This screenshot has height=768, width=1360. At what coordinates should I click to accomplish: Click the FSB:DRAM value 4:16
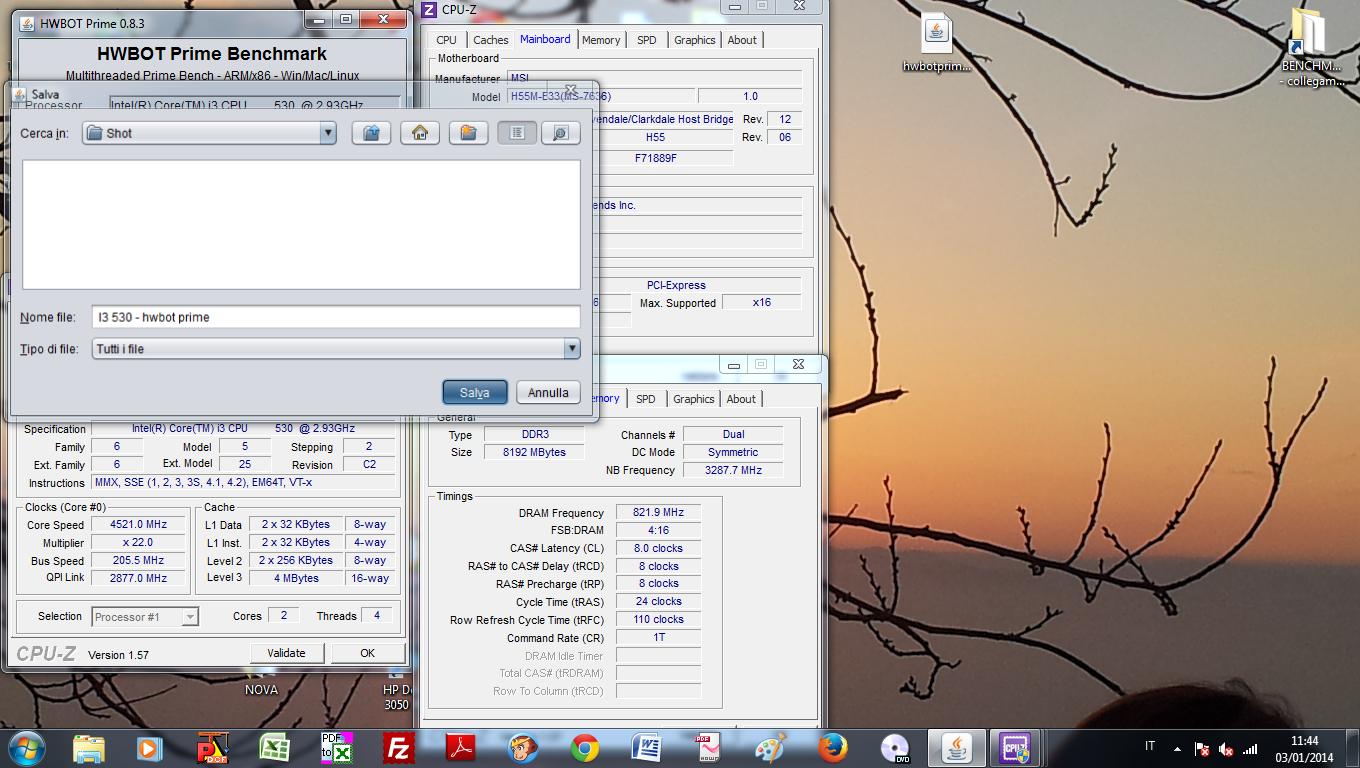[658, 530]
